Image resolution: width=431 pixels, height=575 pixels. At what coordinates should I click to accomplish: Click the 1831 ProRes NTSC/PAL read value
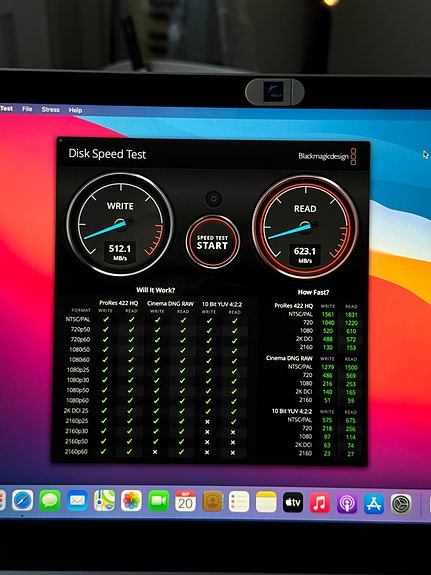pyautogui.click(x=351, y=315)
